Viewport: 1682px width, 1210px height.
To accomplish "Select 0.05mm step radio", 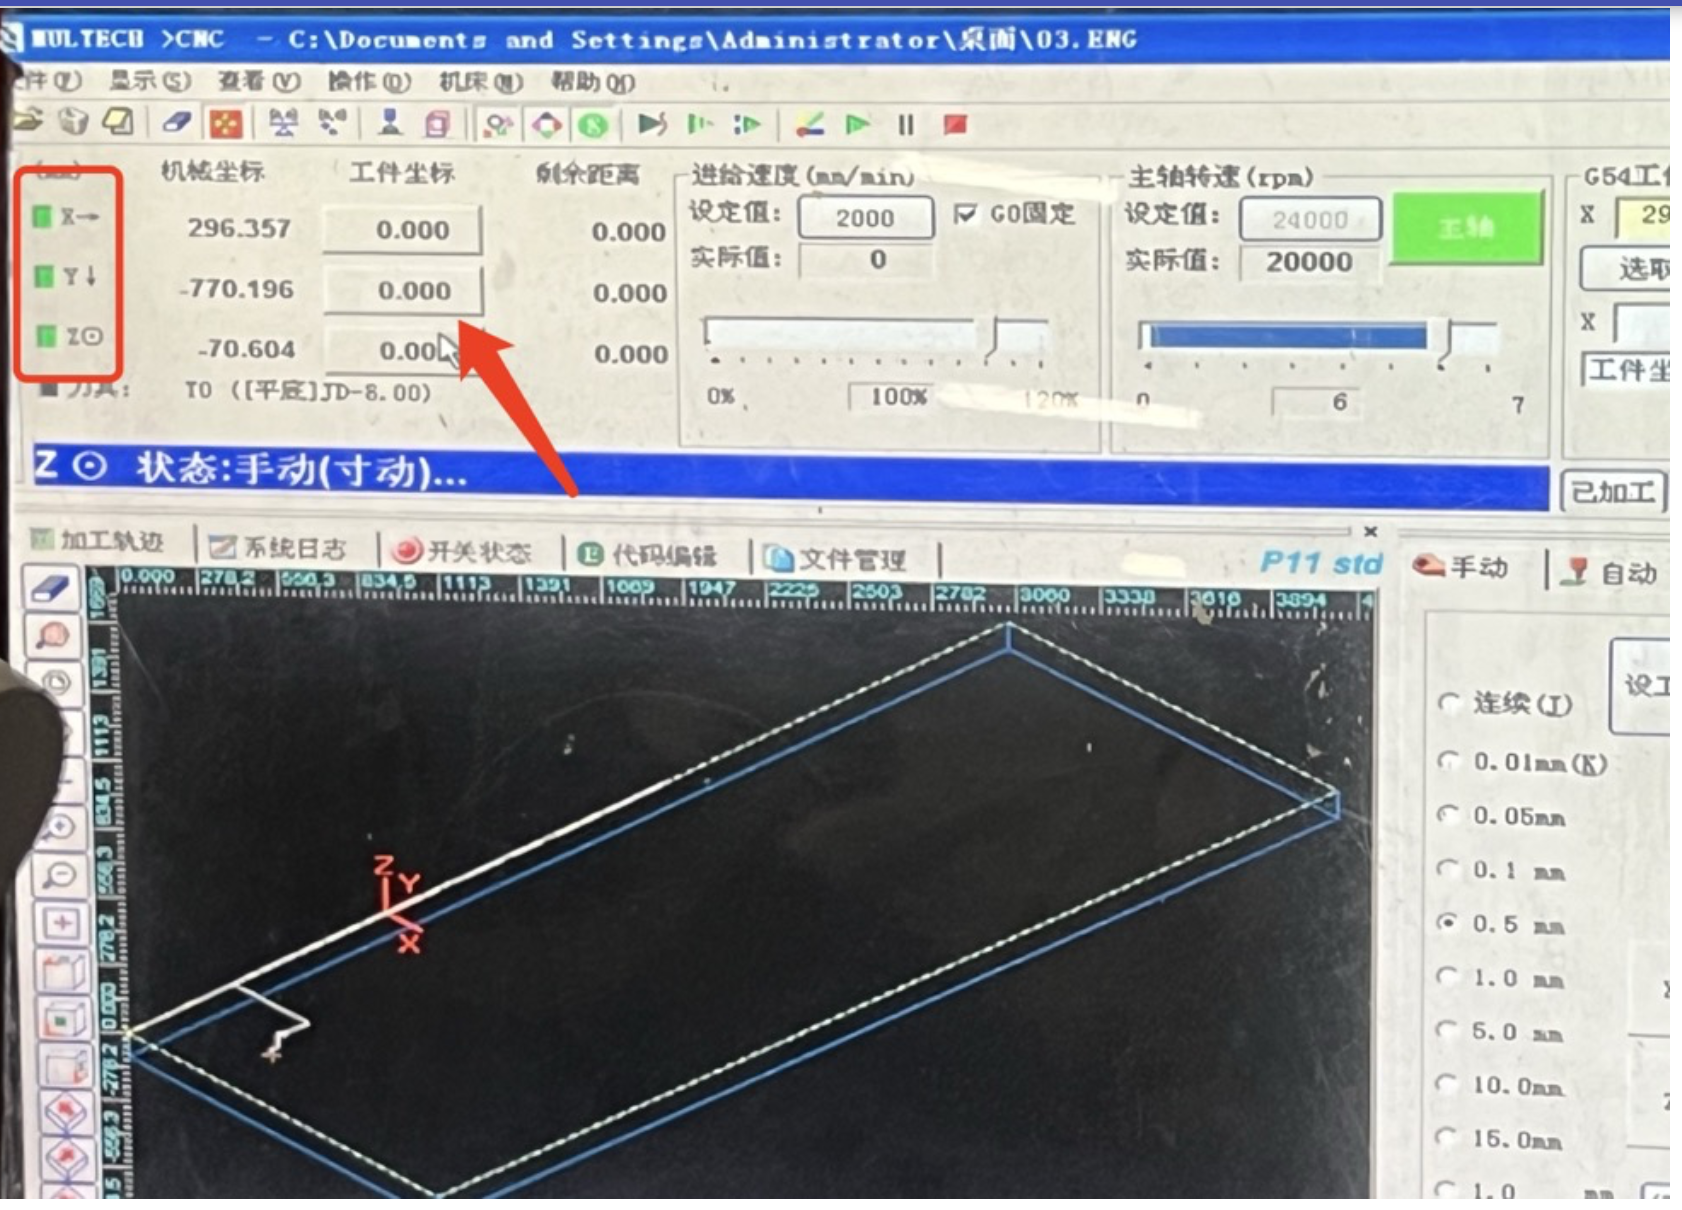I will 1448,815.
